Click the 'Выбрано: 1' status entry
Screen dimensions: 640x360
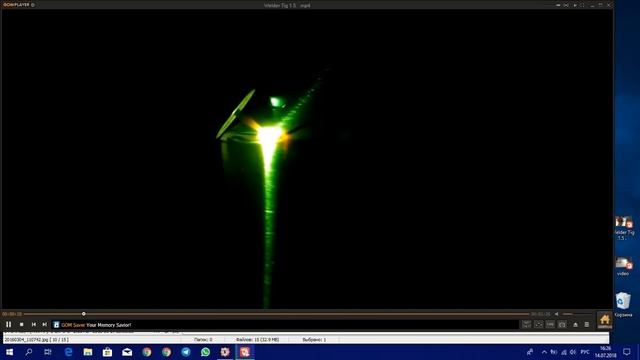pos(314,340)
